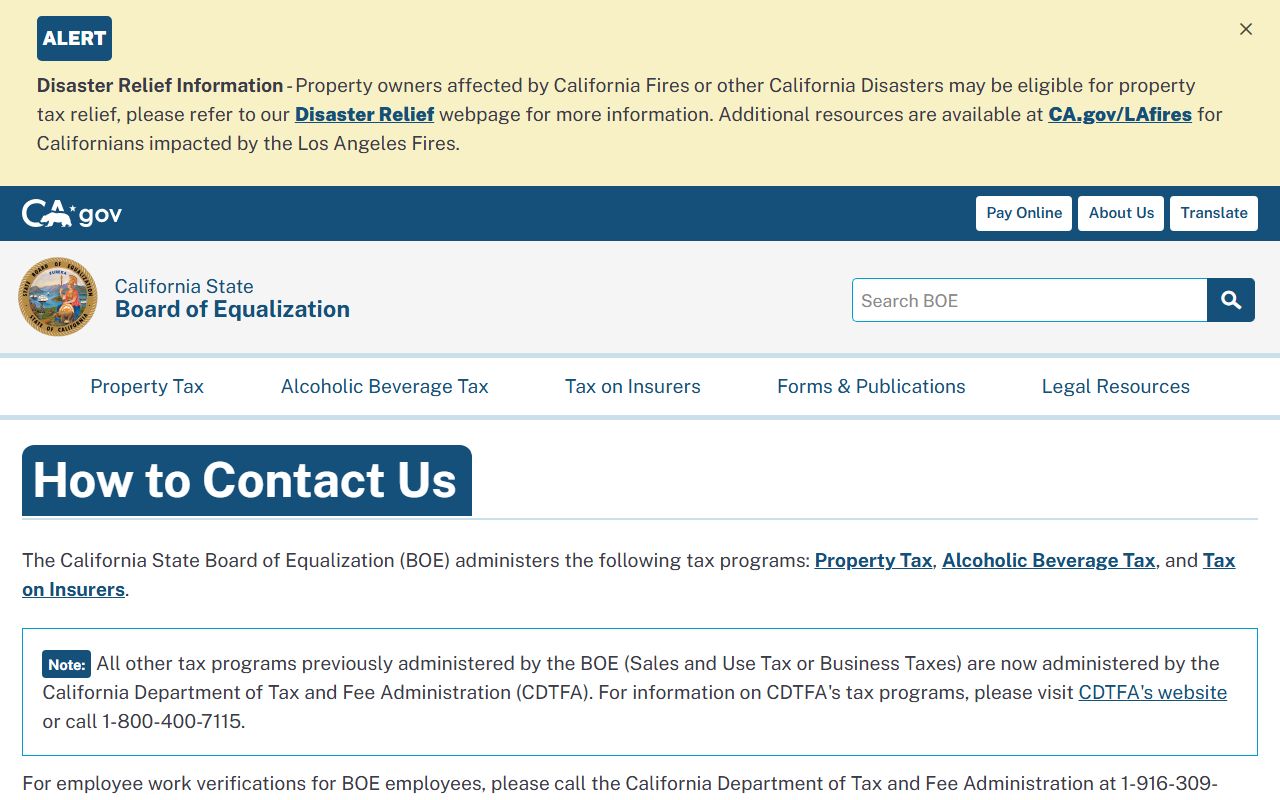Open the About Us button
1280x800 pixels.
pos(1121,213)
